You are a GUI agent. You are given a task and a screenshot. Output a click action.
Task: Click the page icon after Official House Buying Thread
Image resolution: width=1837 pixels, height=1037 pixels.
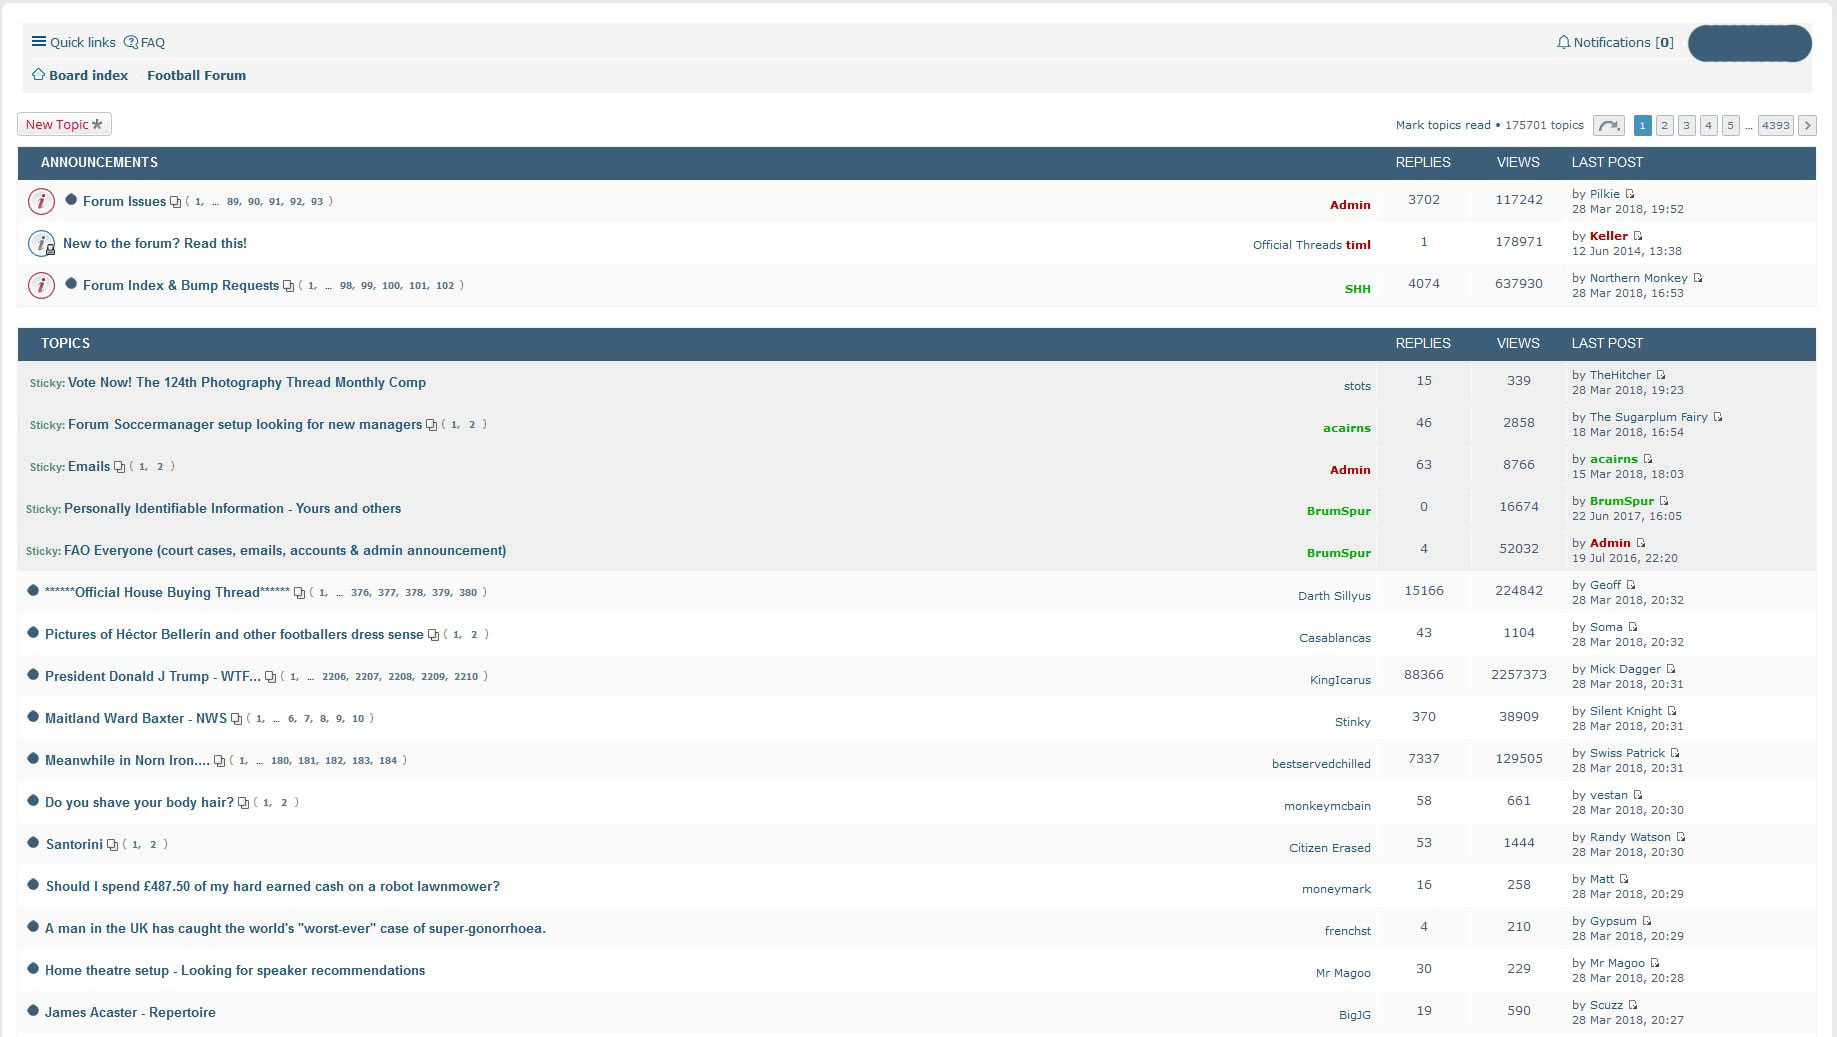click(299, 593)
